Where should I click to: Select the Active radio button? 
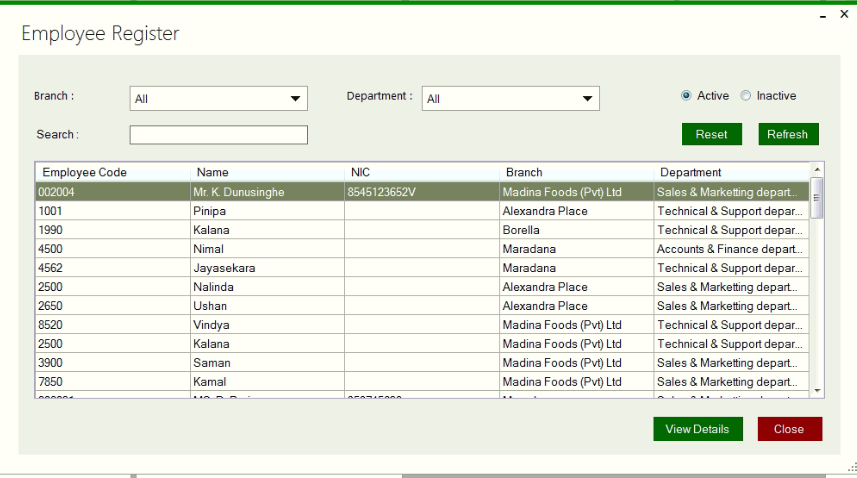pos(686,96)
